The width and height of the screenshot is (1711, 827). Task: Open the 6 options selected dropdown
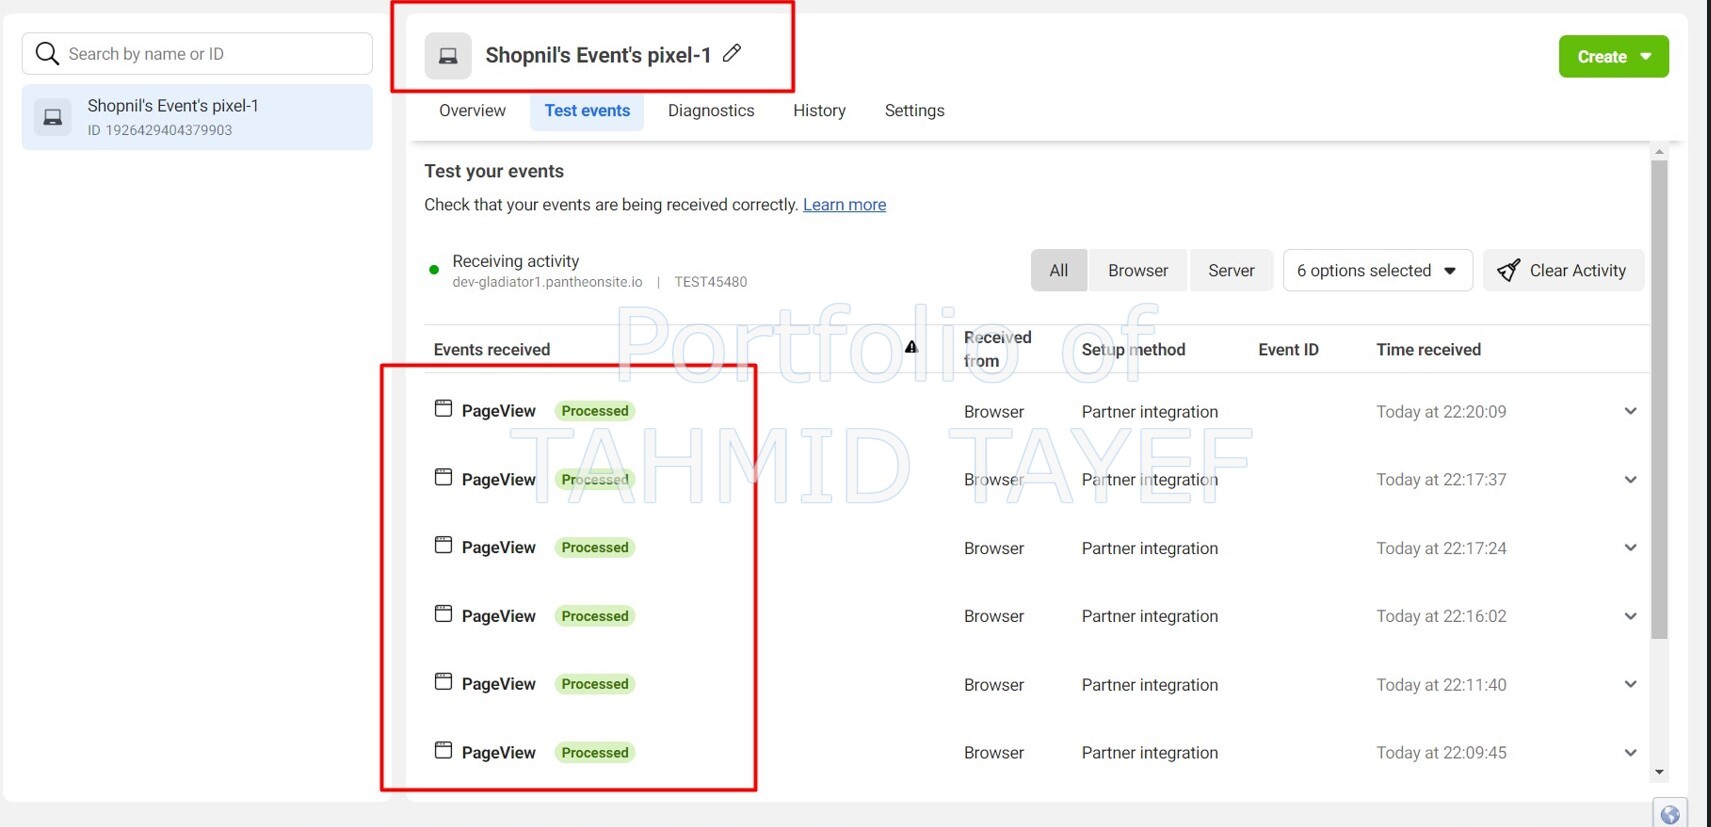coord(1376,270)
